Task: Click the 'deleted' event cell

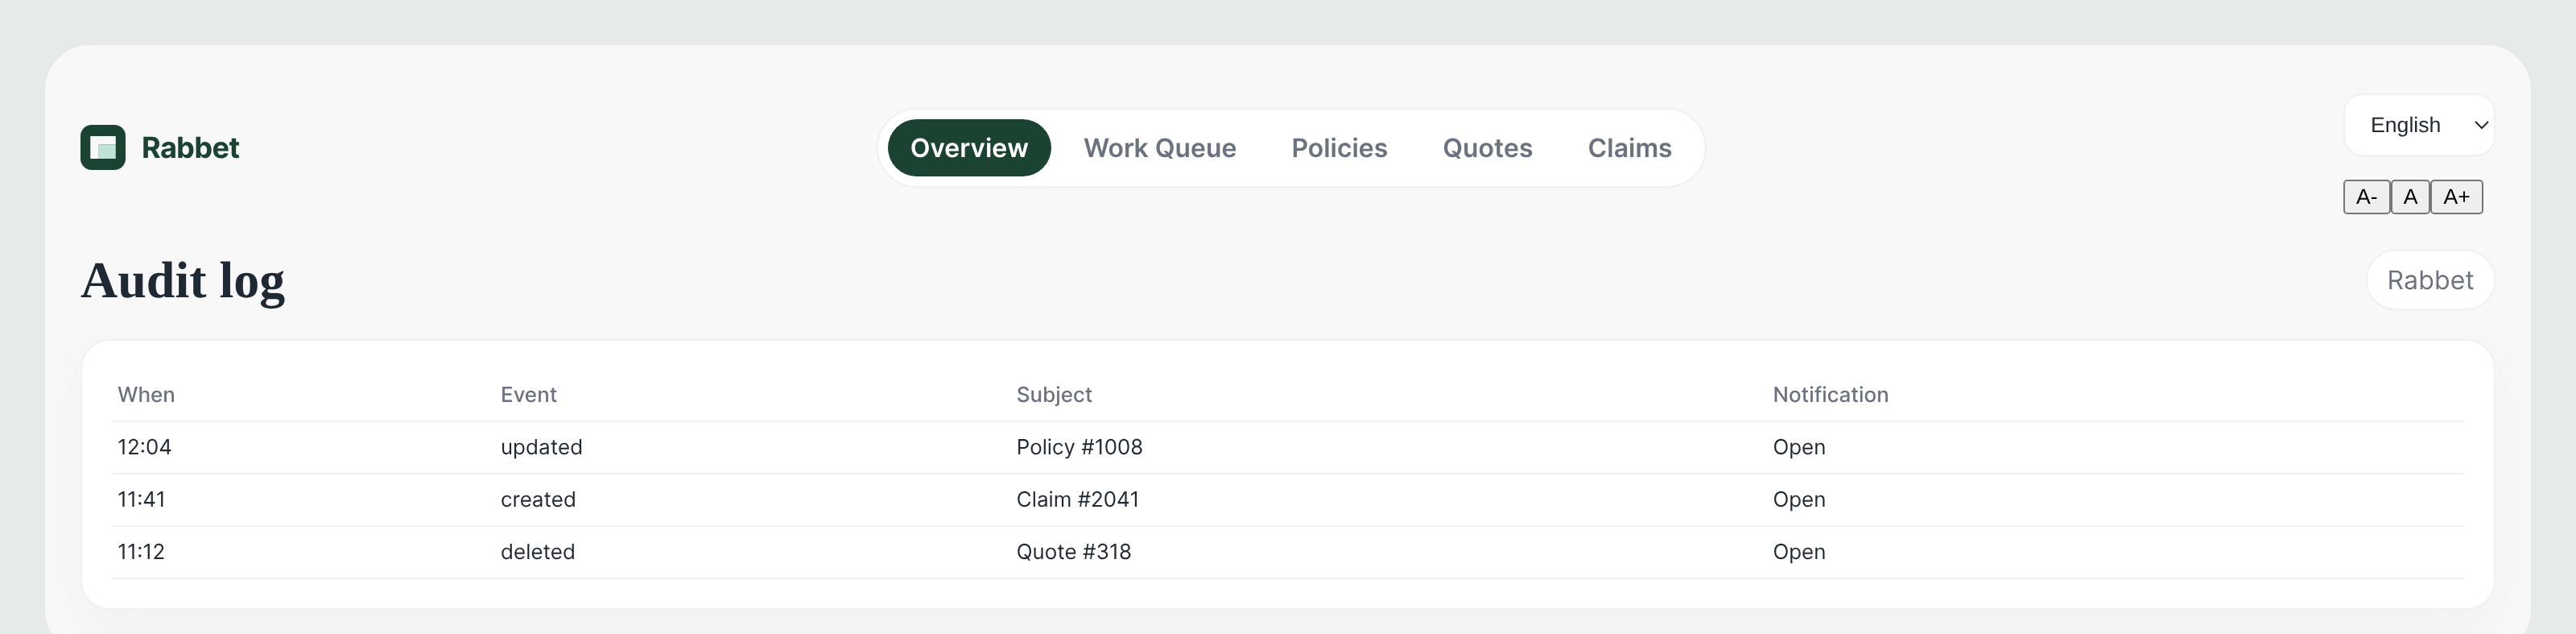Action: pos(538,552)
